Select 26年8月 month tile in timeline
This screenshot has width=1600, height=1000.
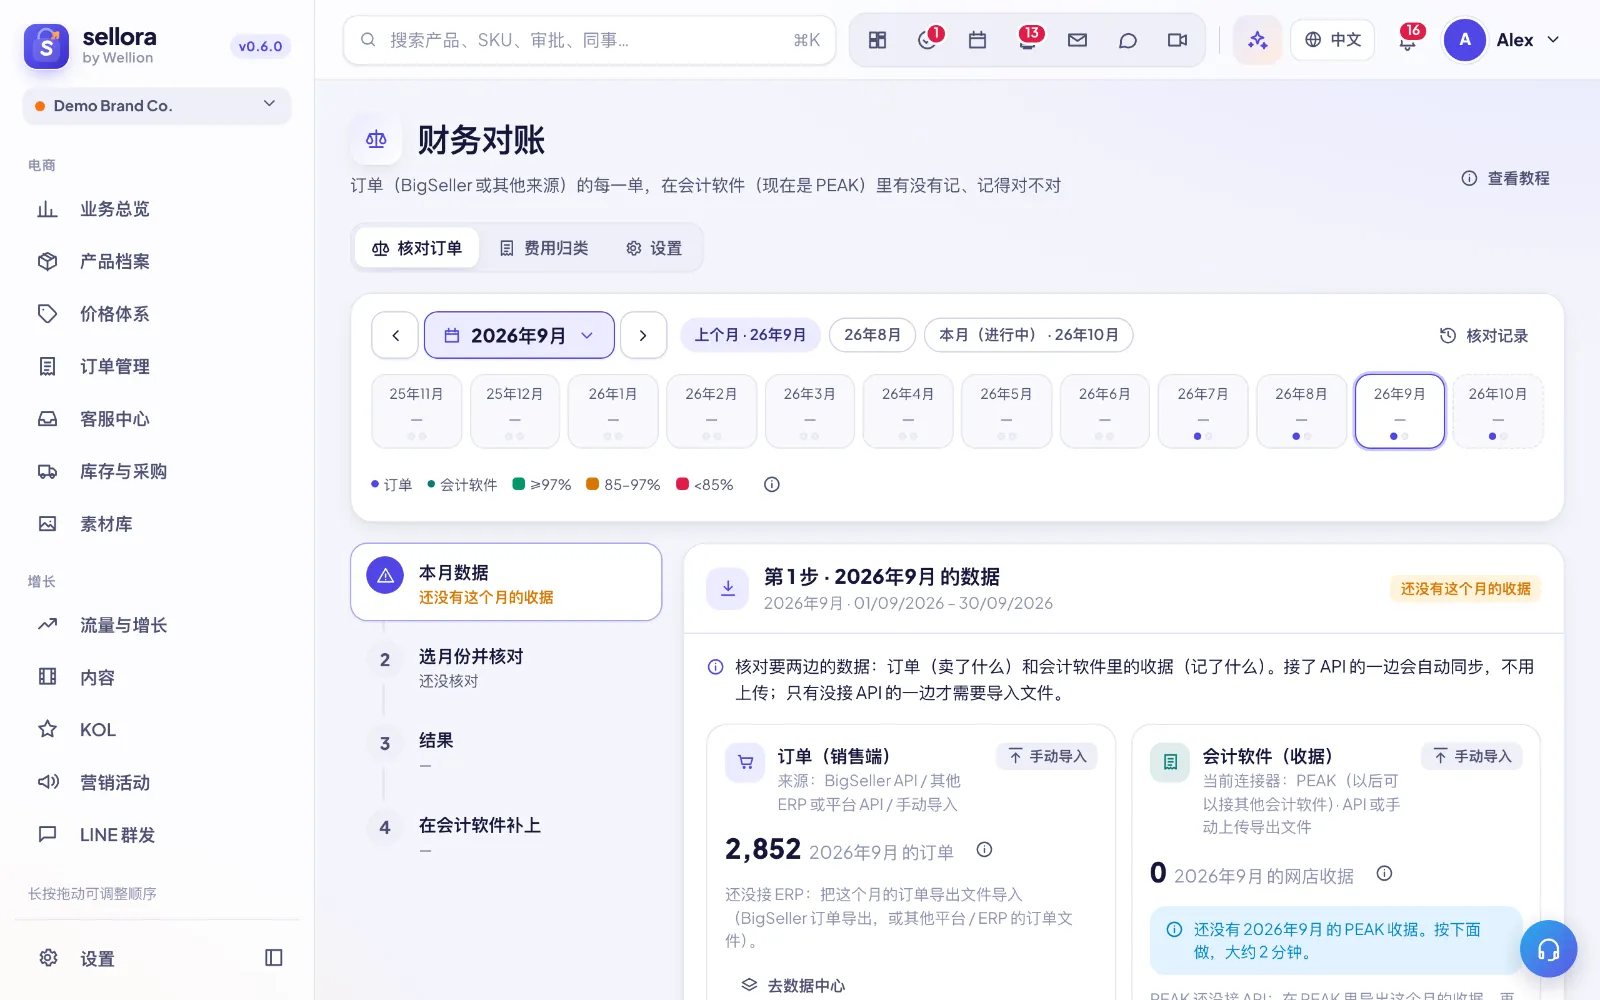click(1301, 411)
